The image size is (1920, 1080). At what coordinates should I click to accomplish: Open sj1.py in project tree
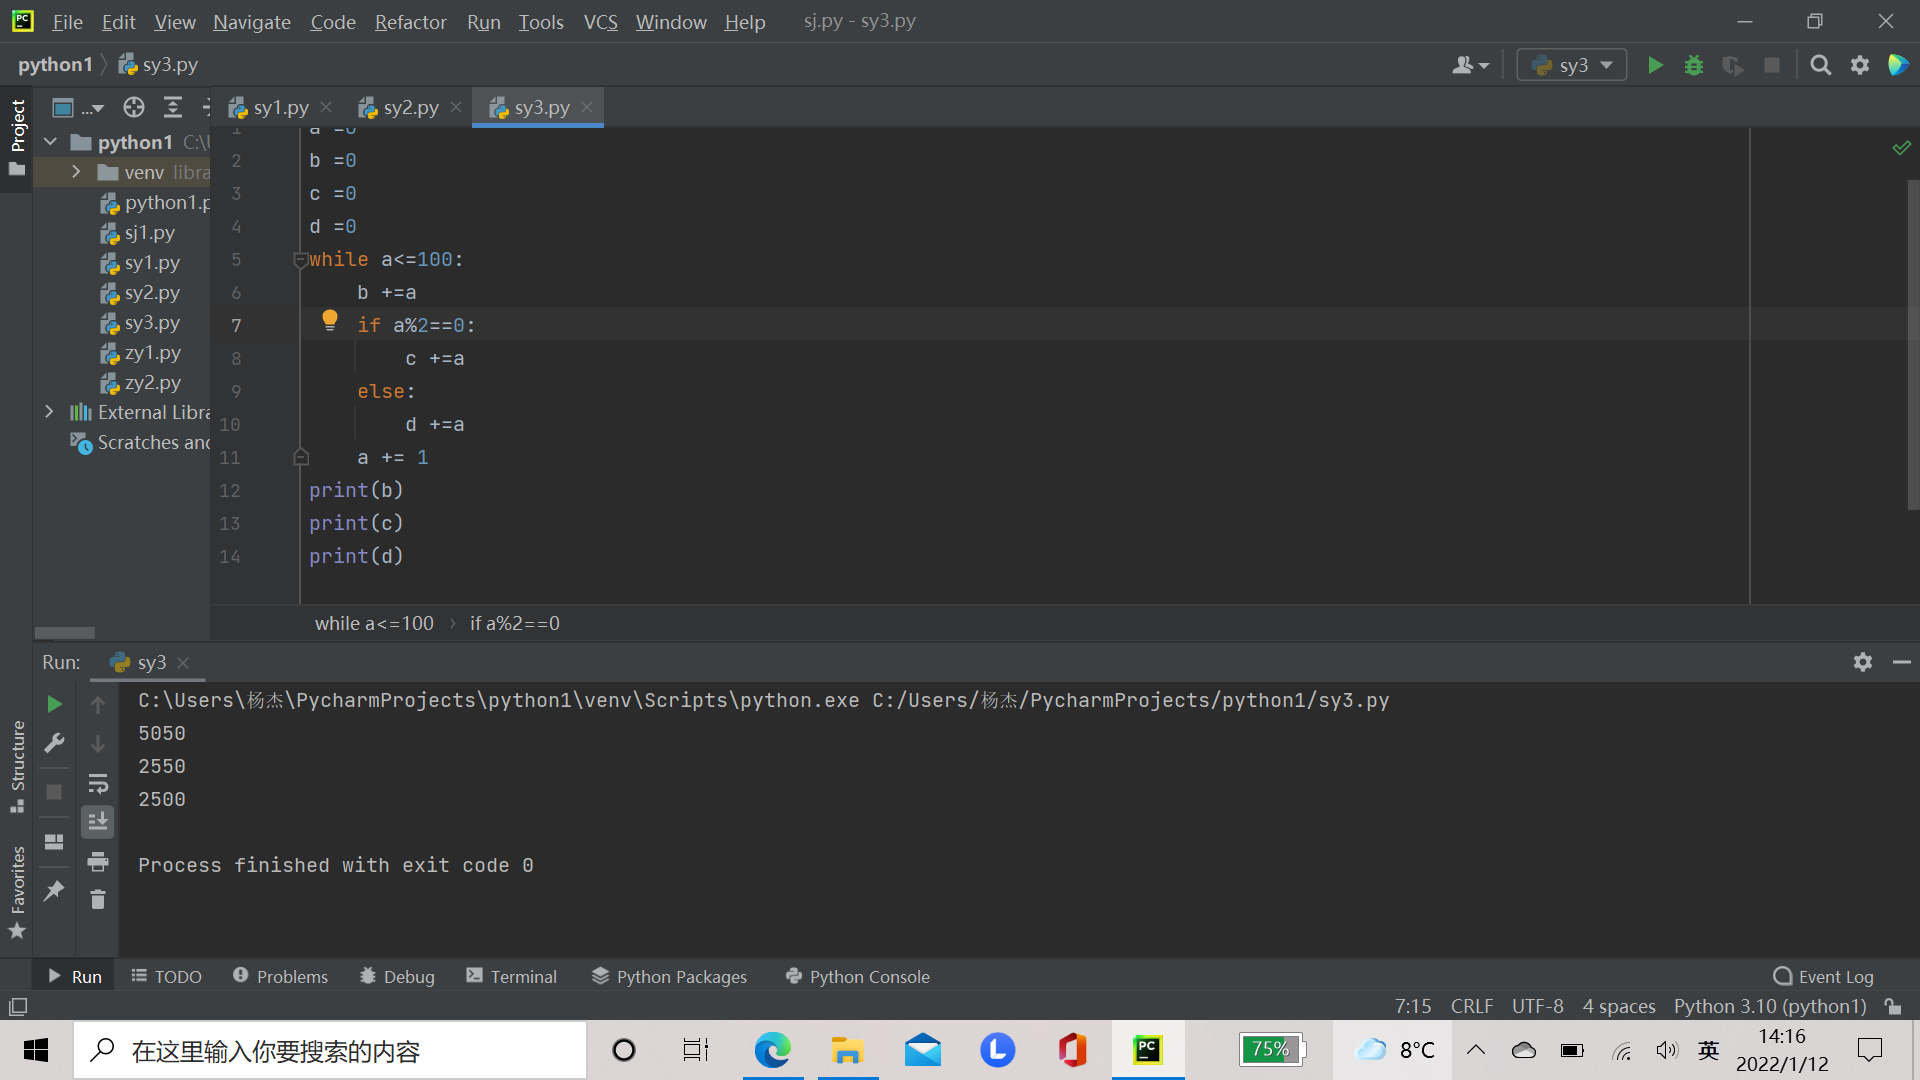click(149, 232)
